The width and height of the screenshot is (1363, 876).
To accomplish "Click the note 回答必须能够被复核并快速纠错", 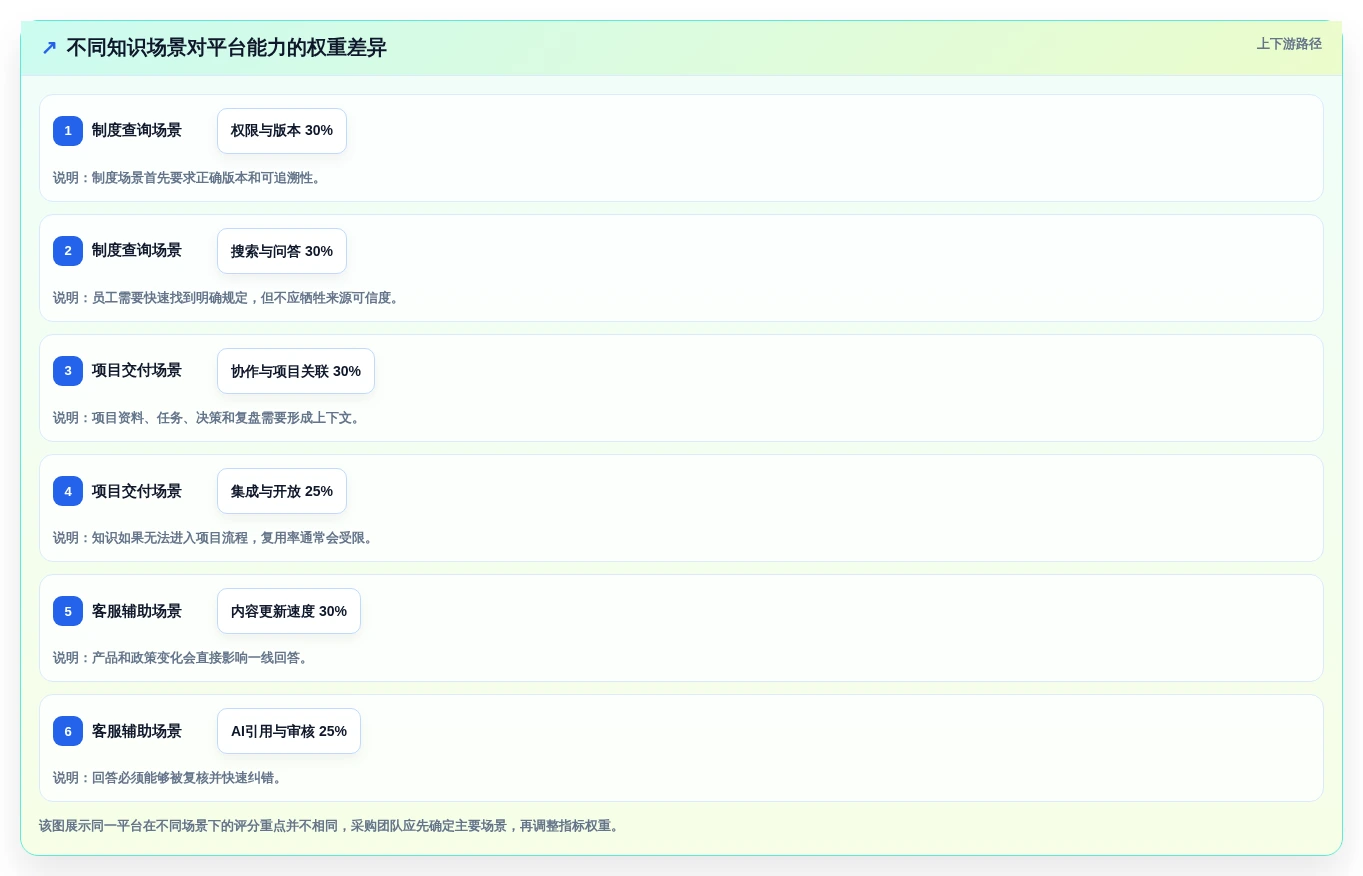I will click(169, 778).
